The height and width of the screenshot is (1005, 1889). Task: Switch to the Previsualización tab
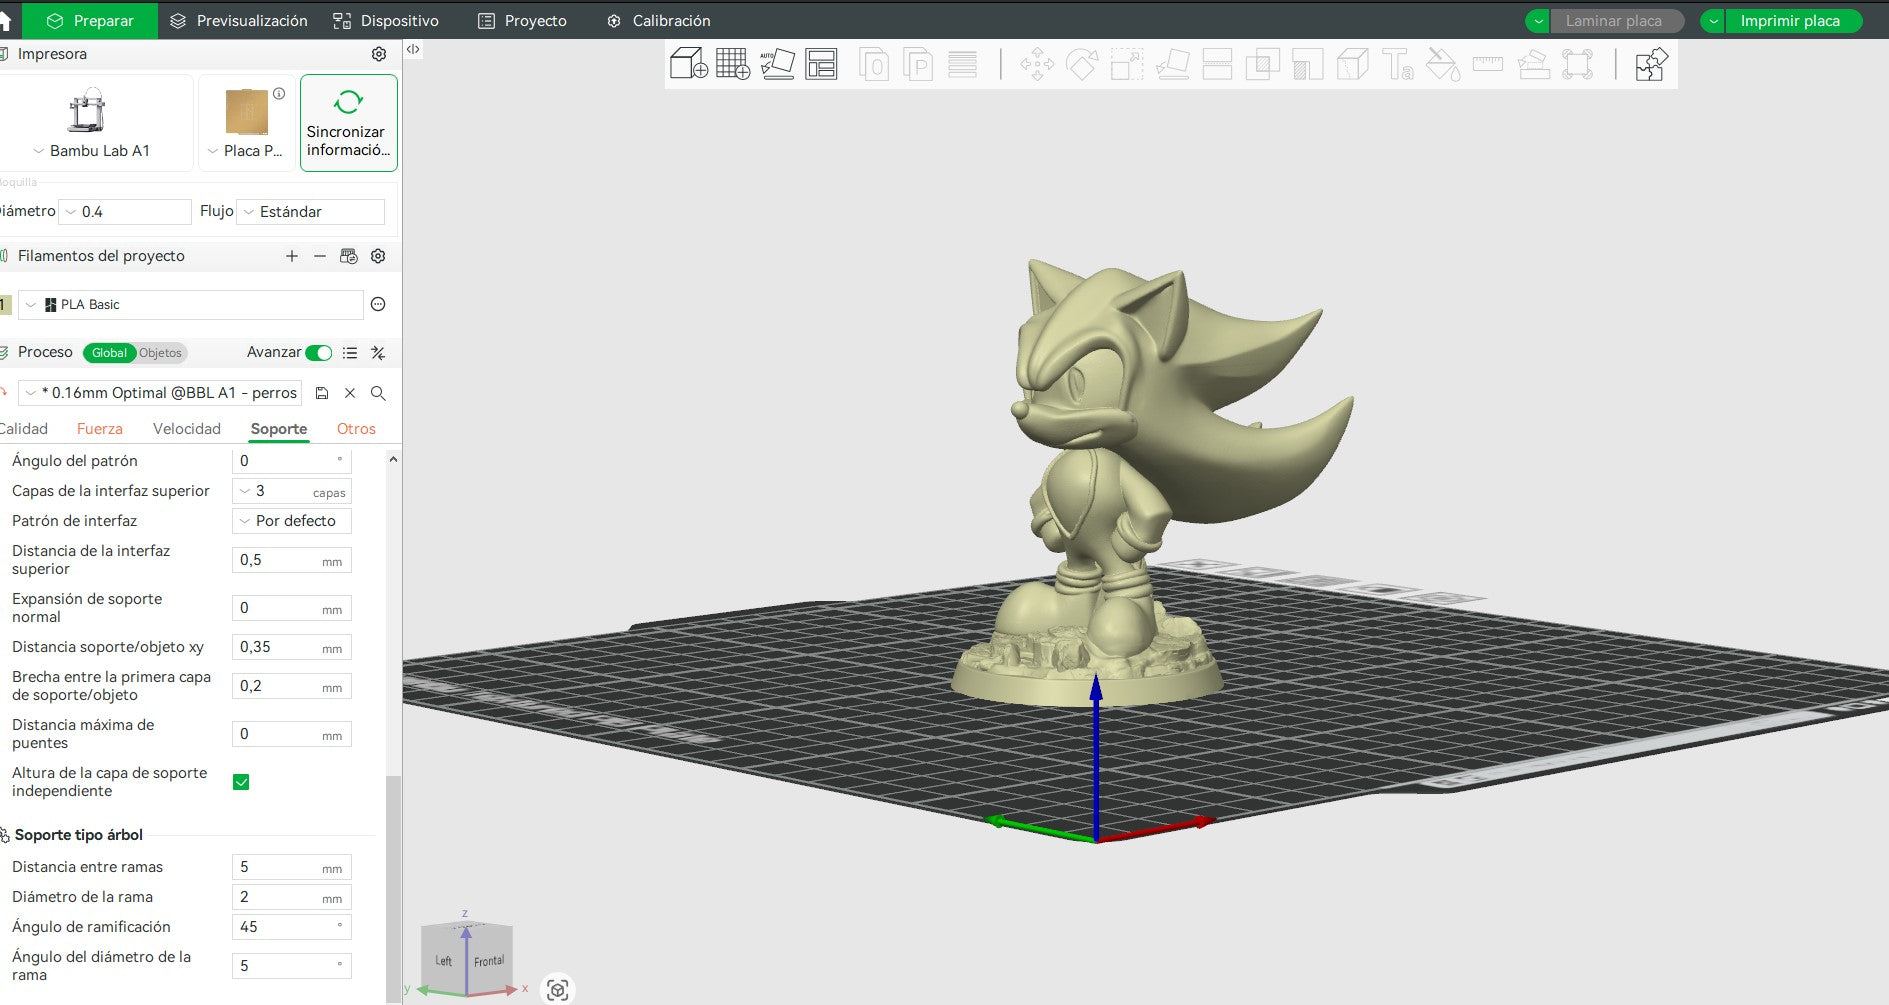coord(239,21)
